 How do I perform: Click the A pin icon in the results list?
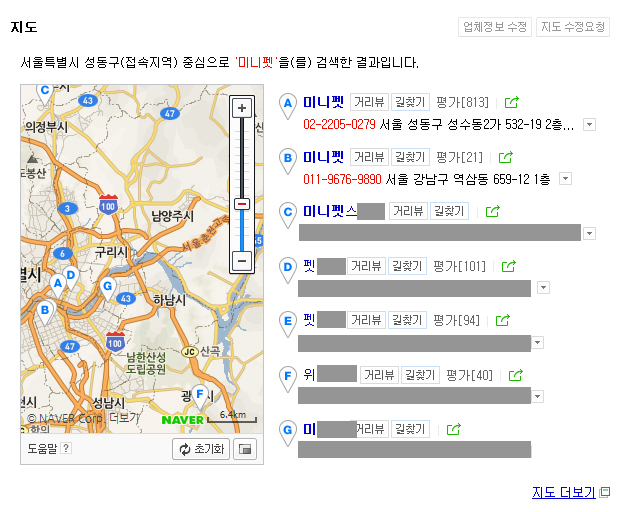288,106
